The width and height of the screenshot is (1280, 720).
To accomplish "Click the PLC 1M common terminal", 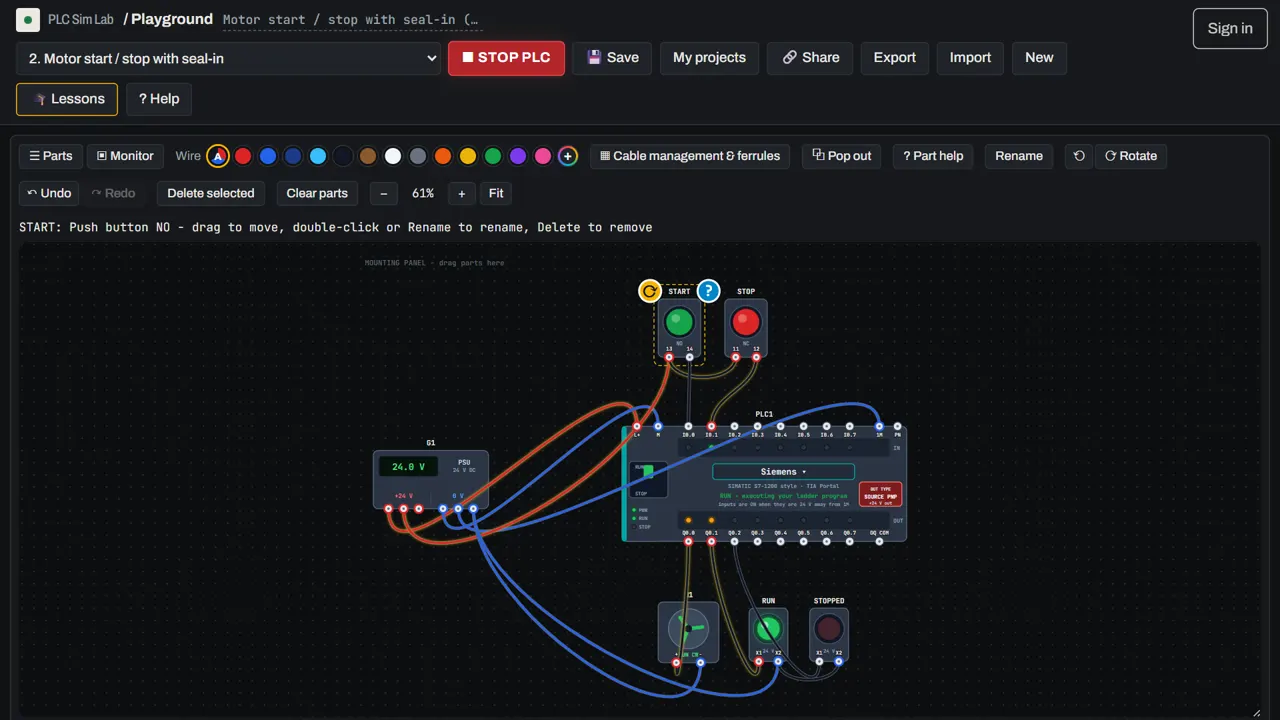I will [x=879, y=427].
